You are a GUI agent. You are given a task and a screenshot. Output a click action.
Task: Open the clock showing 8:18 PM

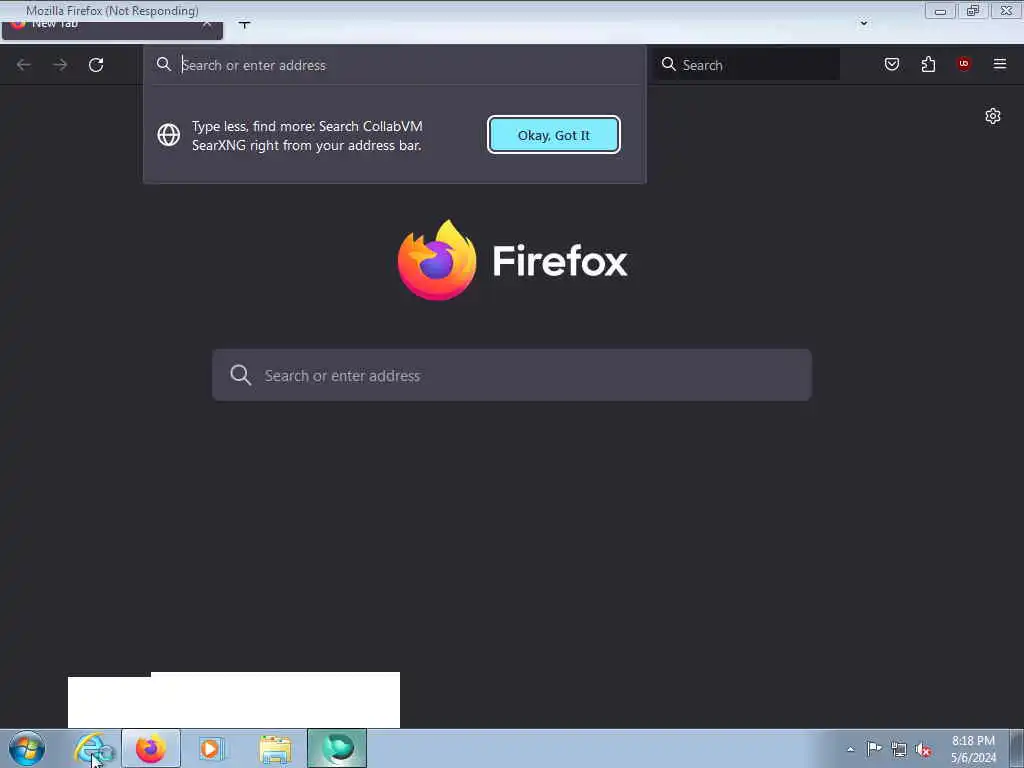tap(973, 749)
